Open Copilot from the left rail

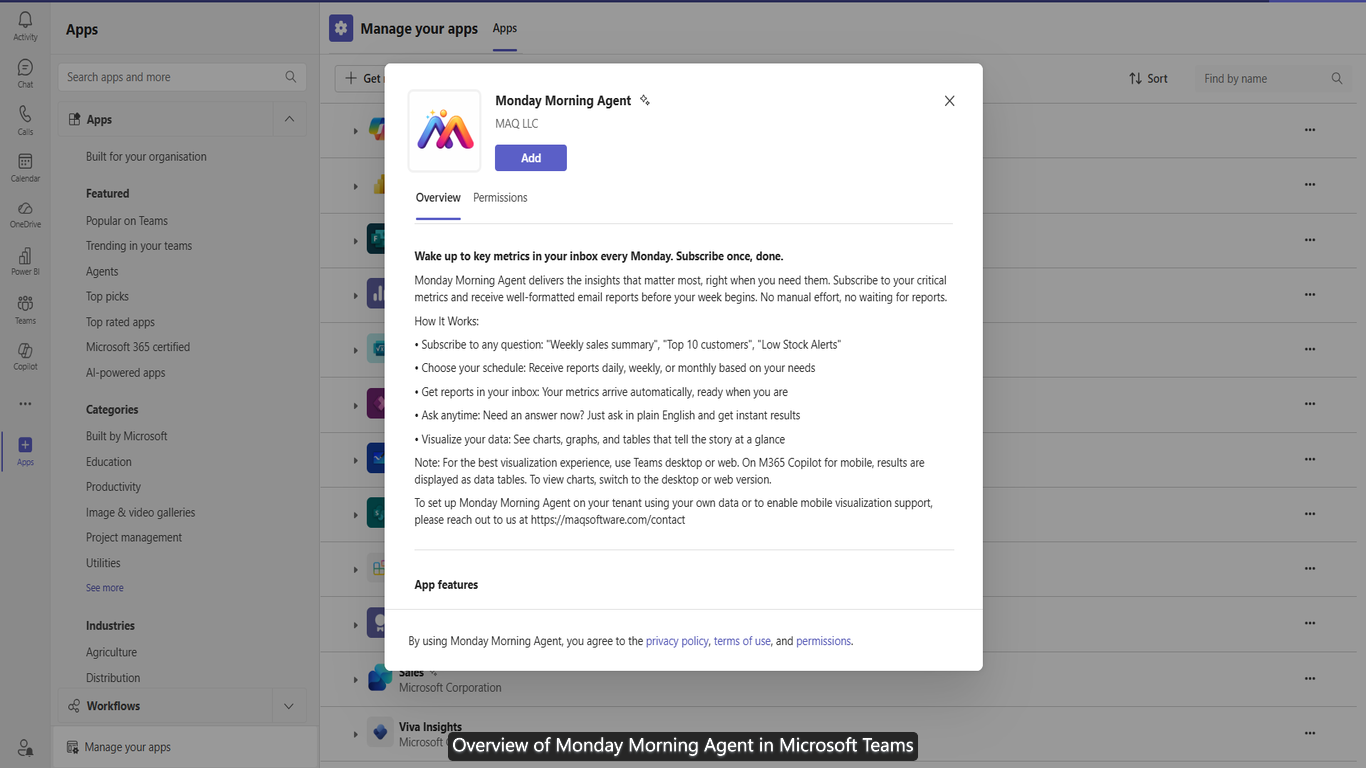(25, 356)
